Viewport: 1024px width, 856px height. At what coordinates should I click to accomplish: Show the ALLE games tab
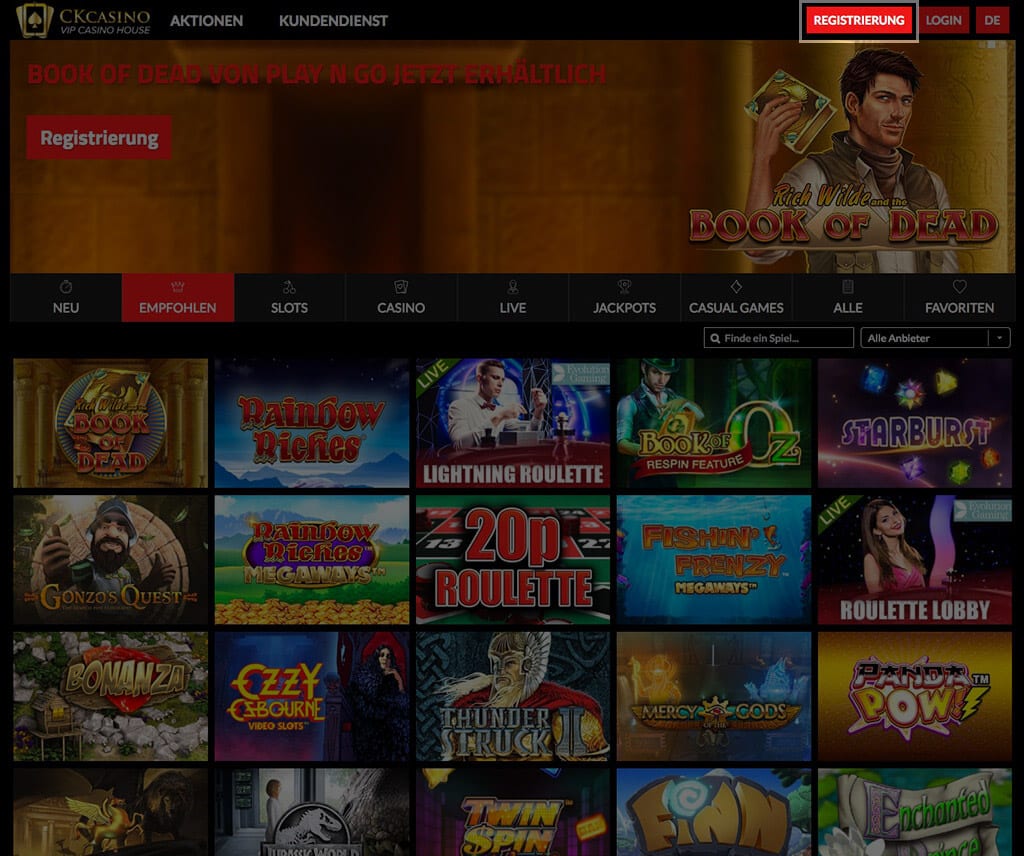coord(848,298)
